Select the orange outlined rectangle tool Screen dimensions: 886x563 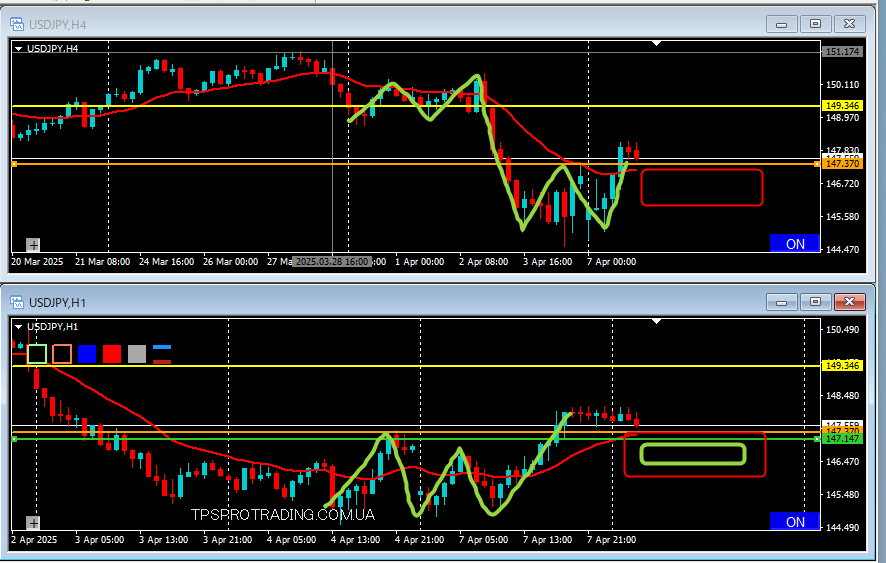click(62, 353)
